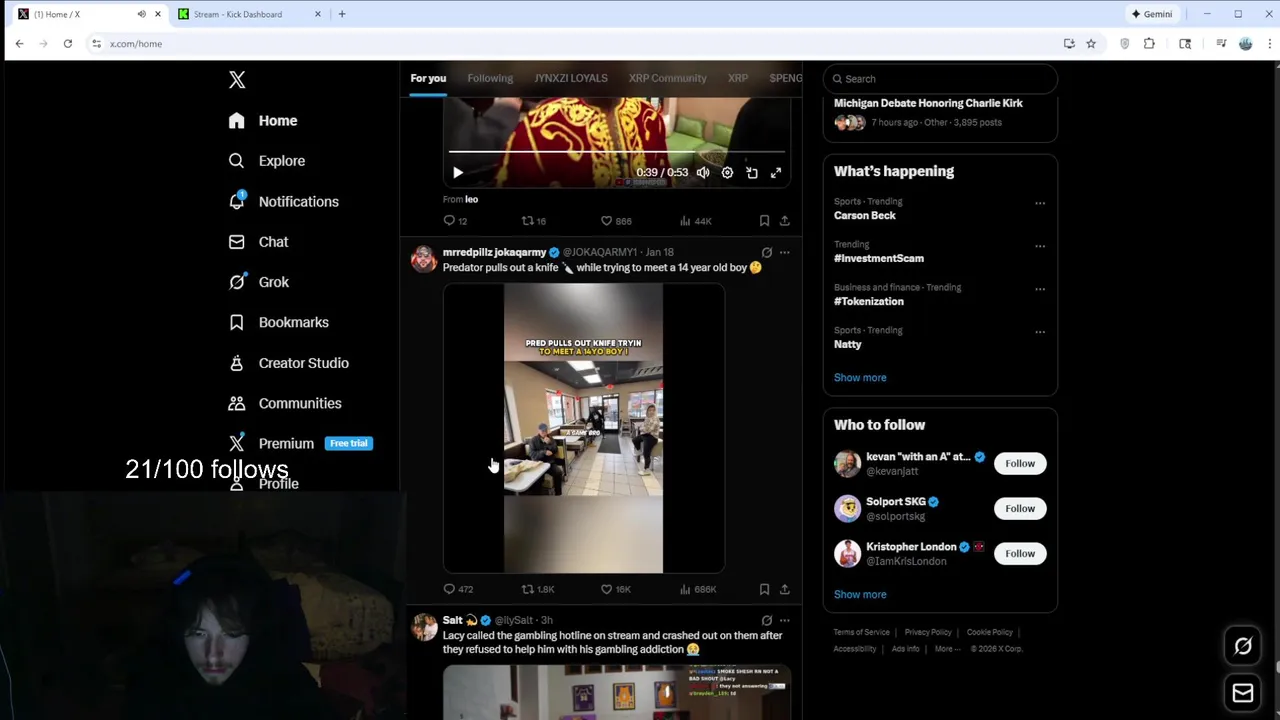Image resolution: width=1280 pixels, height=720 pixels.
Task: Open Notifications in sidebar
Action: [x=283, y=202]
